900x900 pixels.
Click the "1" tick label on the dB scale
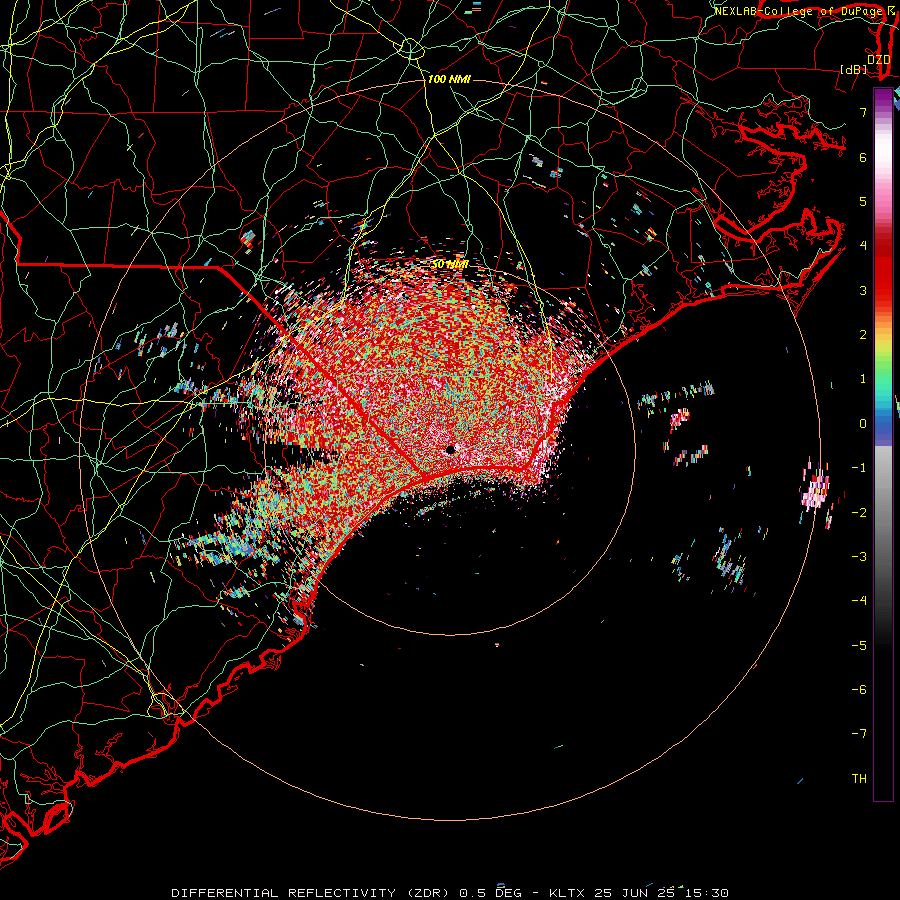coord(863,379)
